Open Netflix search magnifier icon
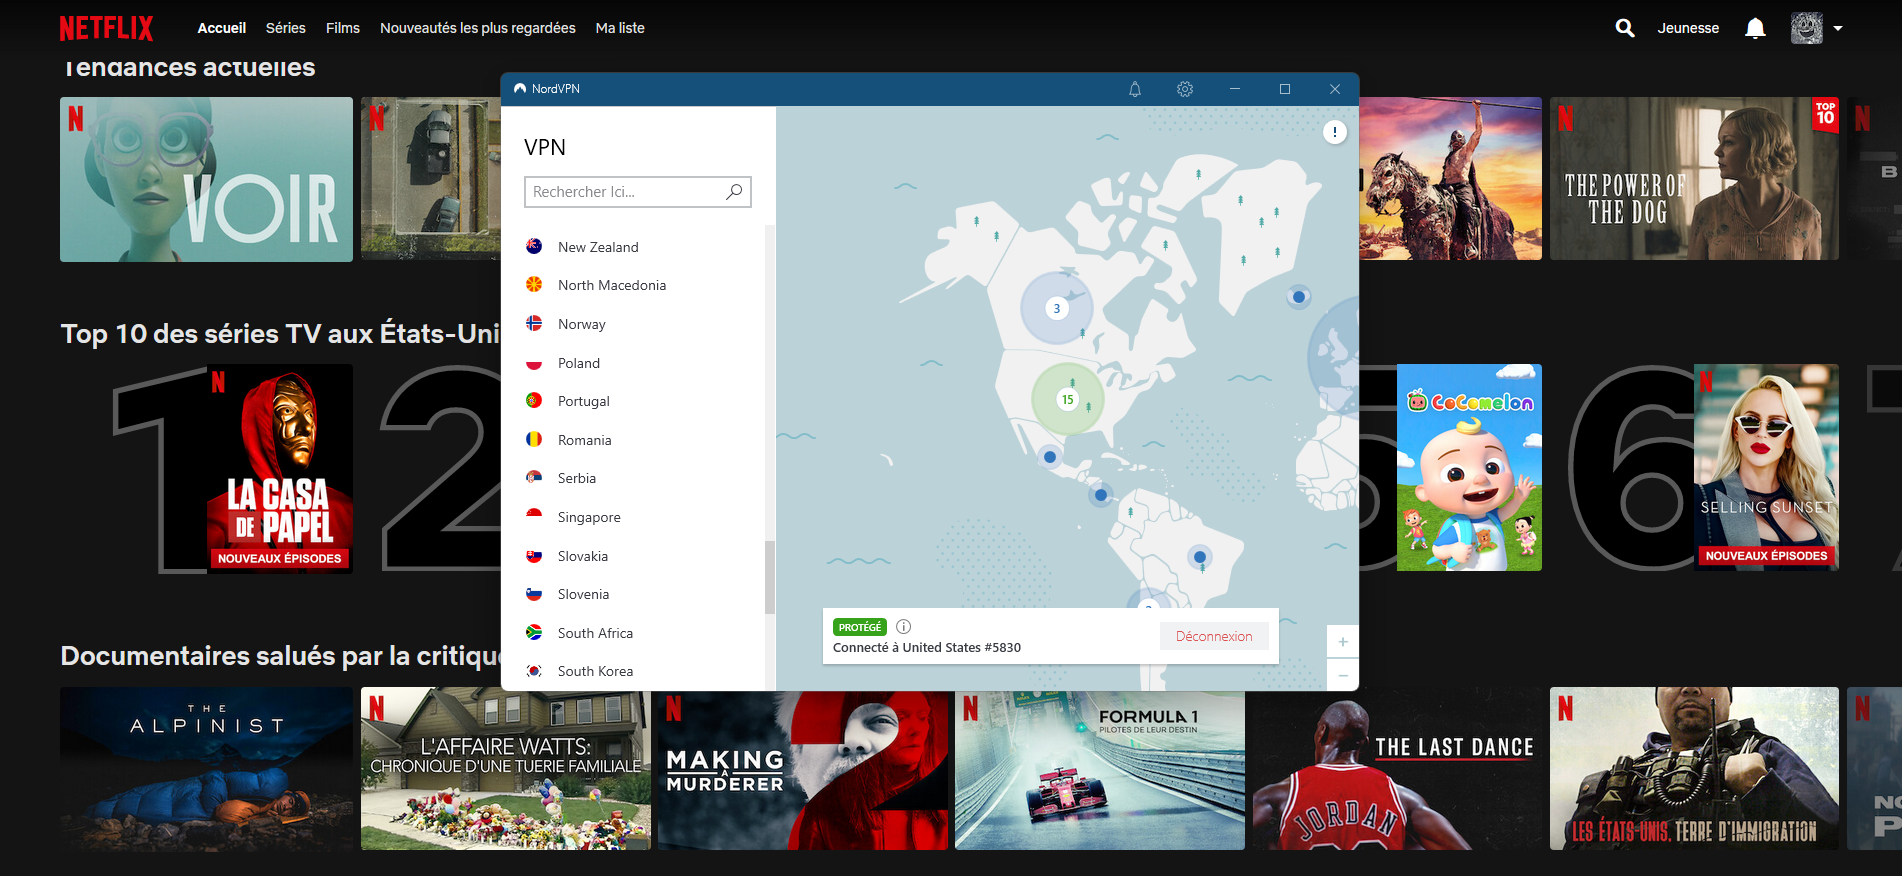The width and height of the screenshot is (1902, 876). (1625, 28)
